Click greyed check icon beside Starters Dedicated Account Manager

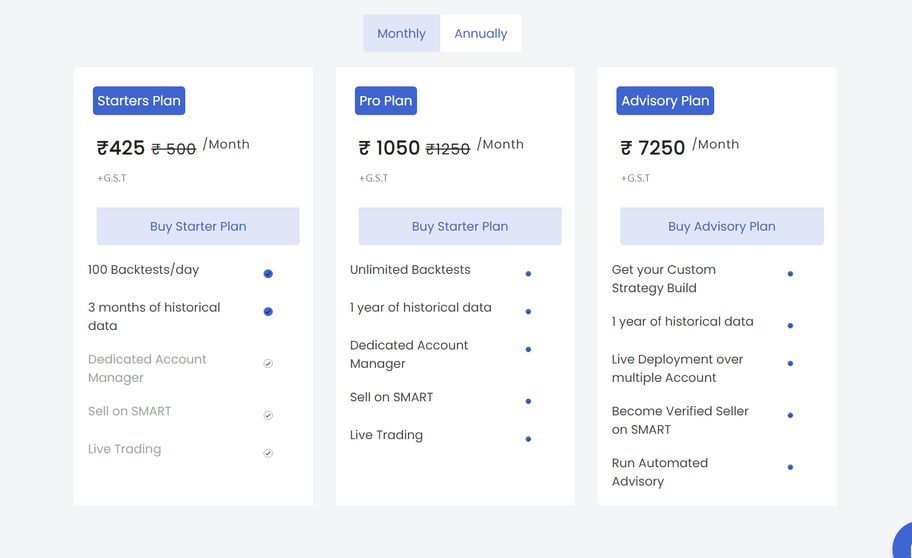point(268,364)
